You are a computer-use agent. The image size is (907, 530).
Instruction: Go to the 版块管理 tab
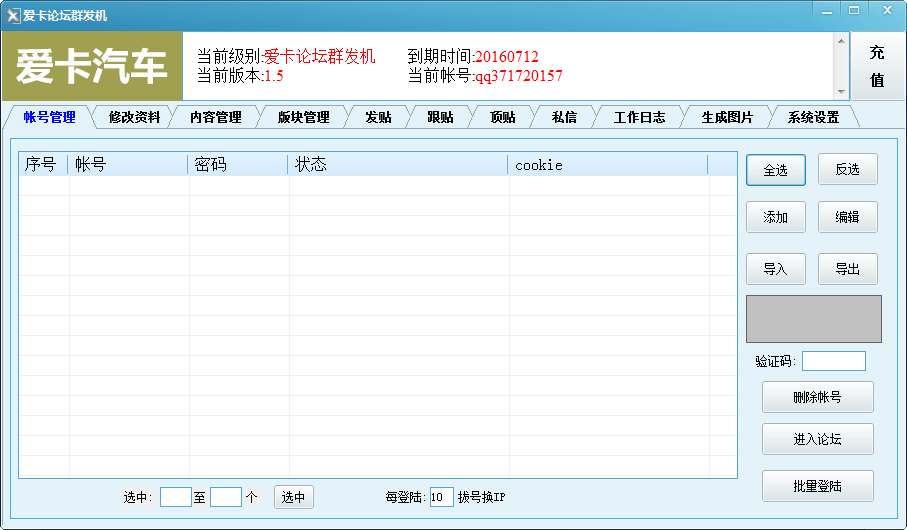303,117
